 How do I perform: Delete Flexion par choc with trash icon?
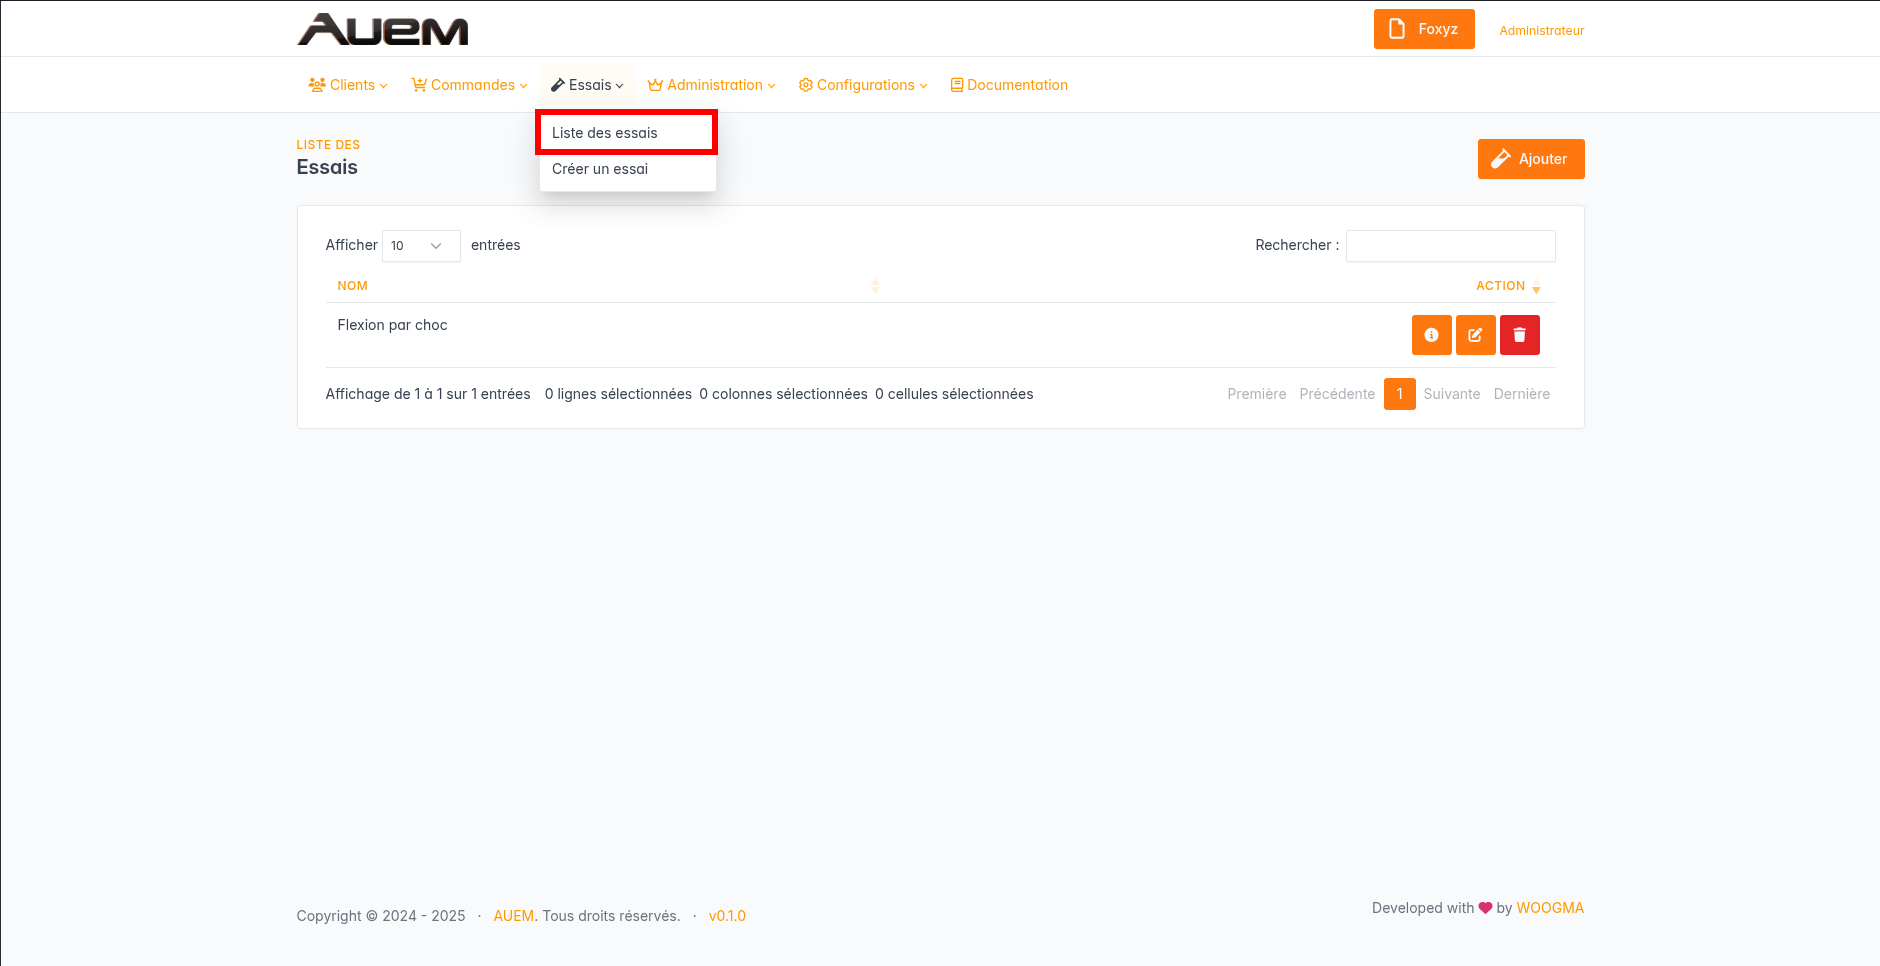point(1519,335)
